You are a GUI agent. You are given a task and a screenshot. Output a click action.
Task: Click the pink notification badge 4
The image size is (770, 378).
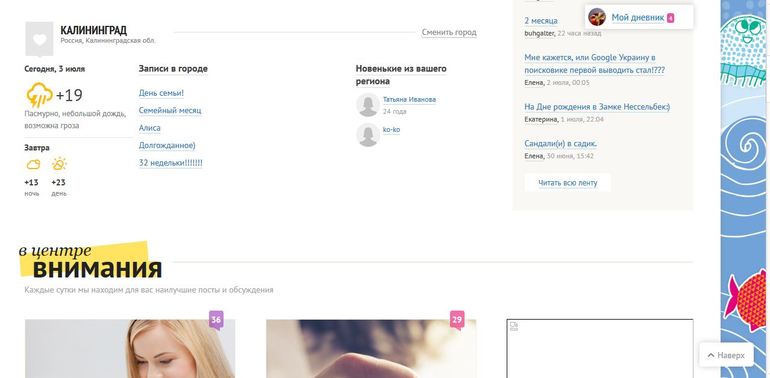click(670, 18)
